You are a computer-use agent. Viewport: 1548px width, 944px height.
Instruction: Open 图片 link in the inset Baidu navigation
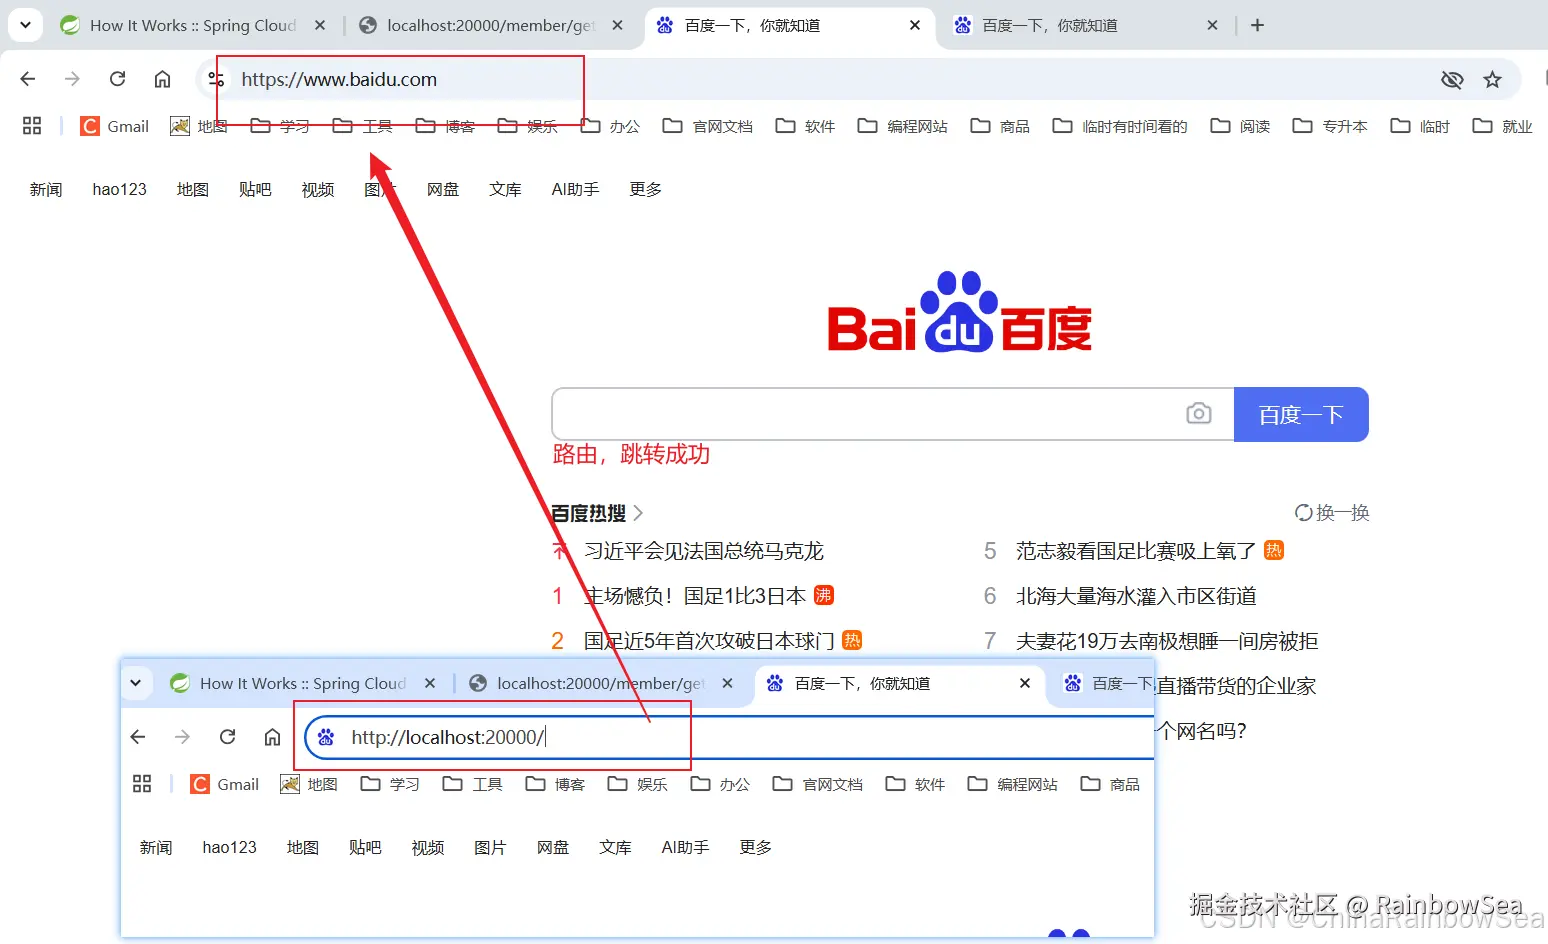[490, 847]
